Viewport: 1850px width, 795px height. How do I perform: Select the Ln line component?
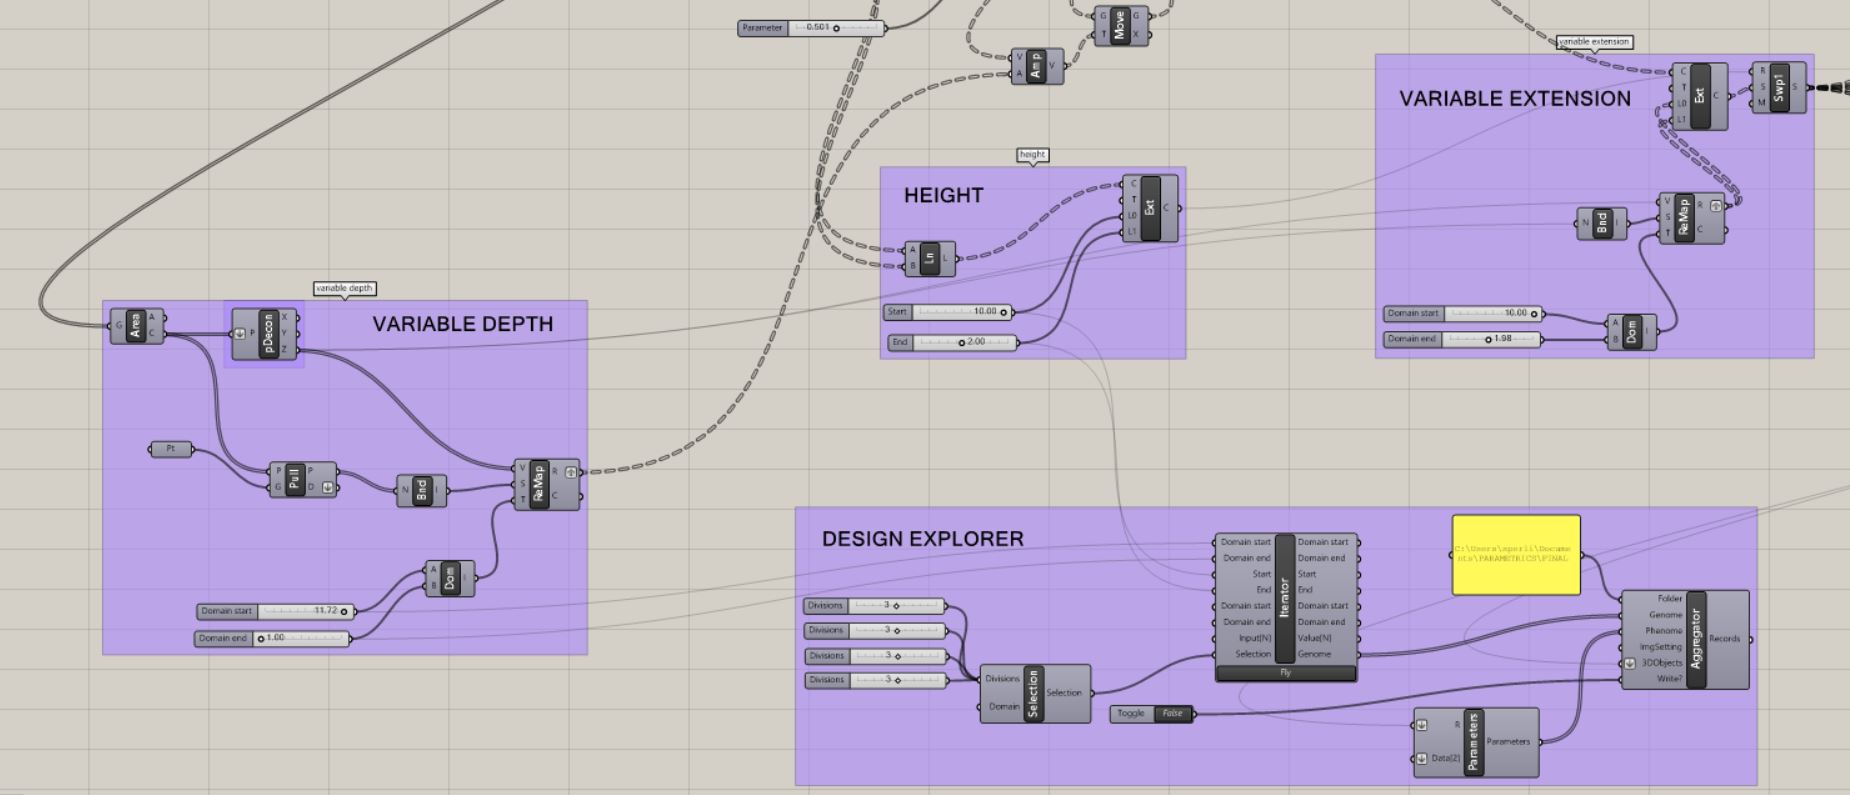(x=930, y=259)
